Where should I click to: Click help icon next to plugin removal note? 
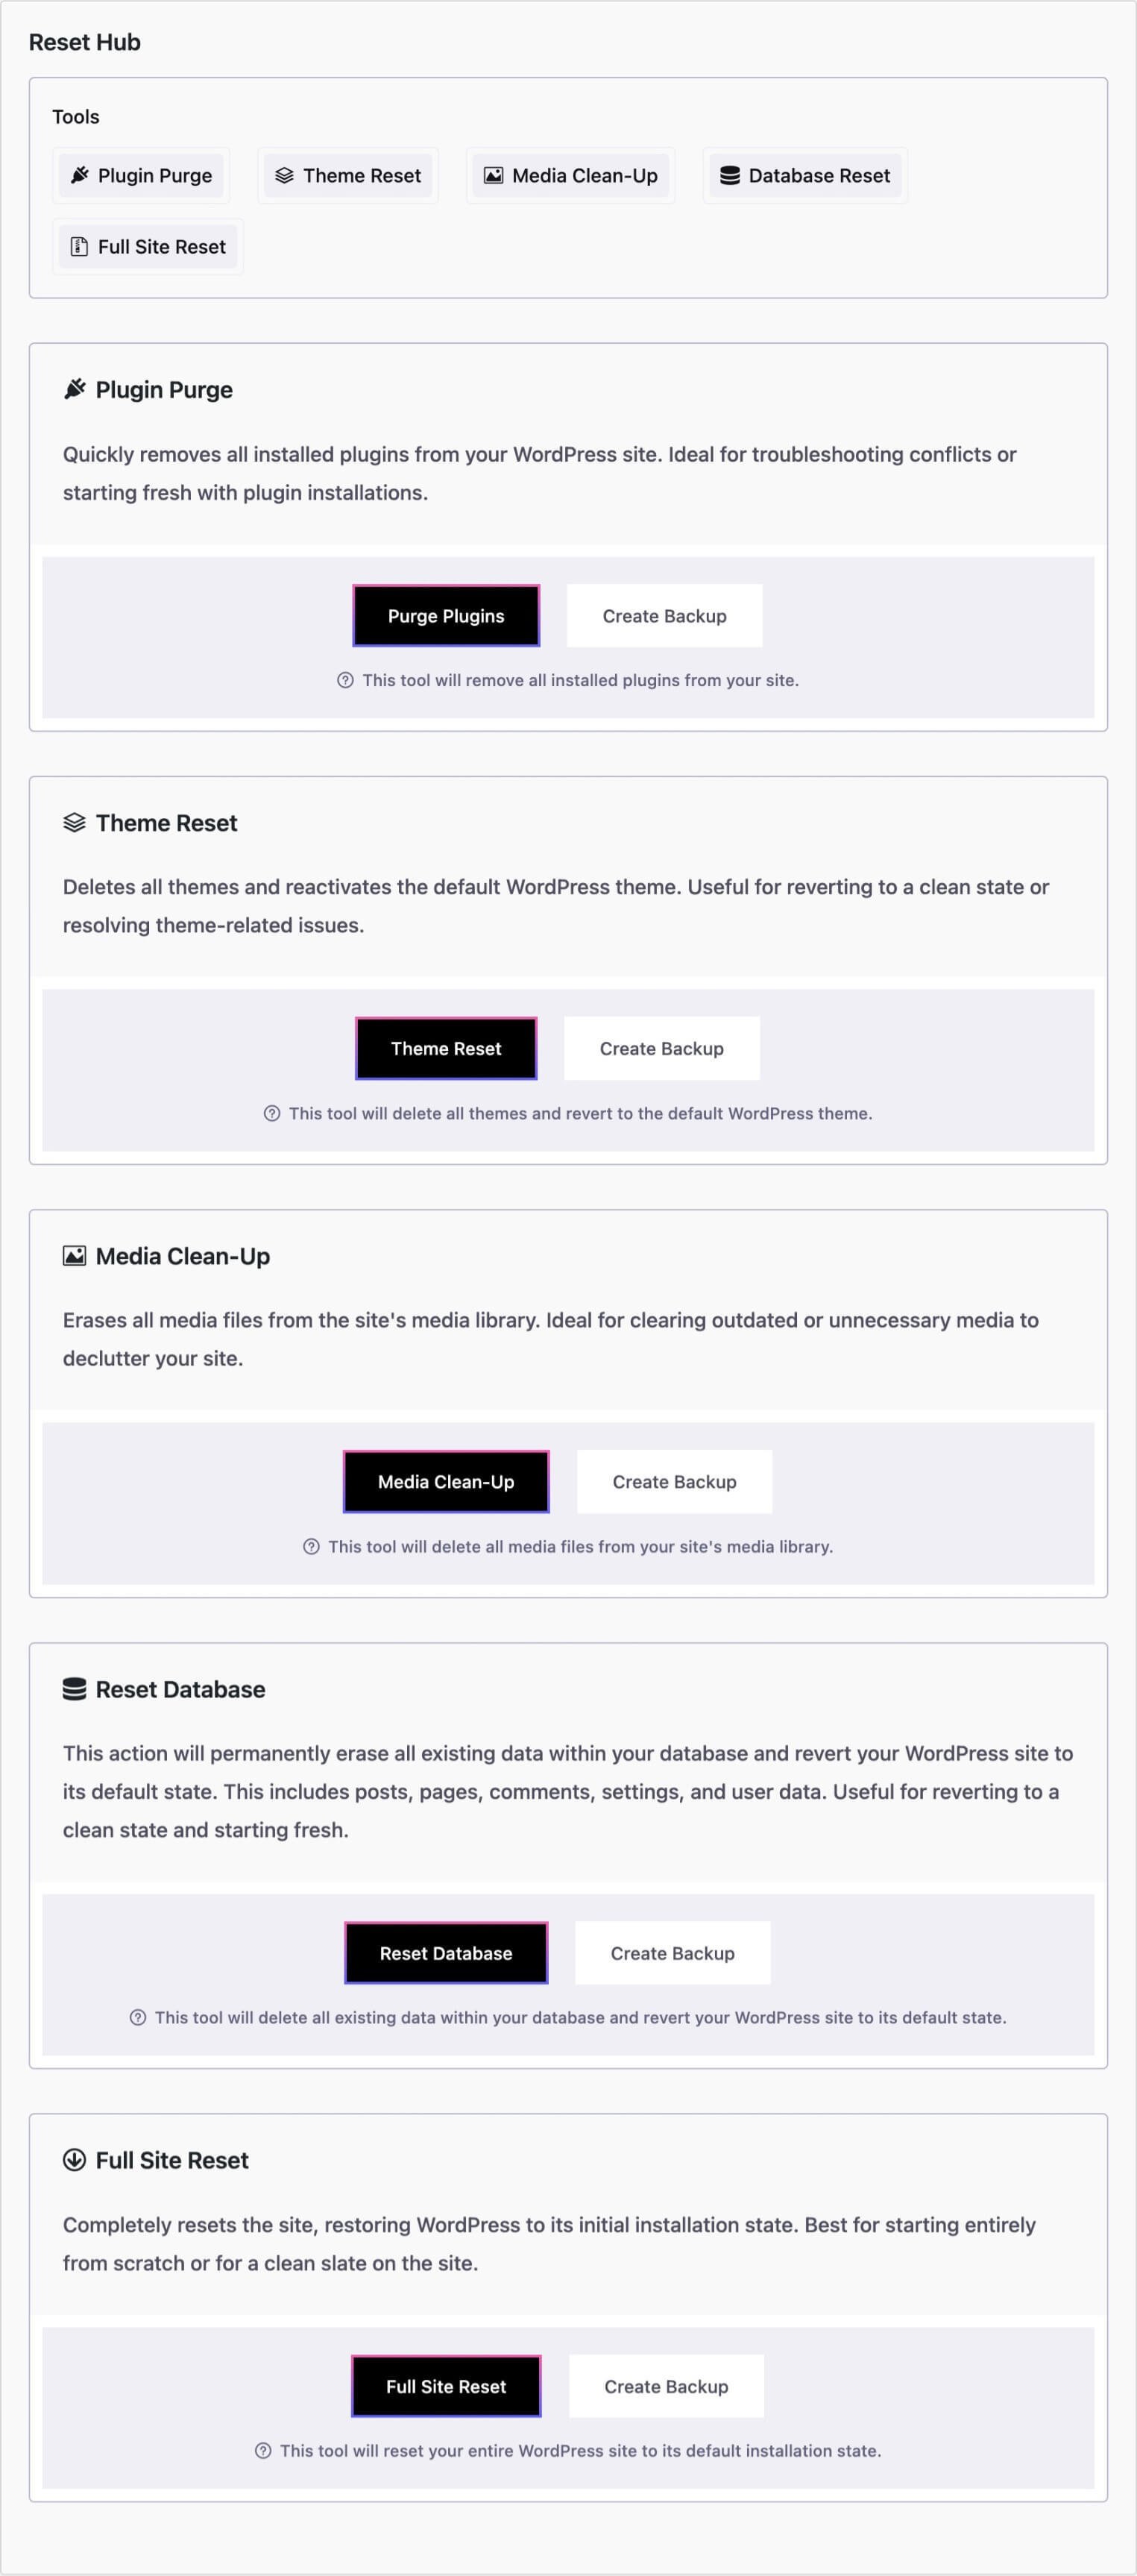(x=345, y=680)
